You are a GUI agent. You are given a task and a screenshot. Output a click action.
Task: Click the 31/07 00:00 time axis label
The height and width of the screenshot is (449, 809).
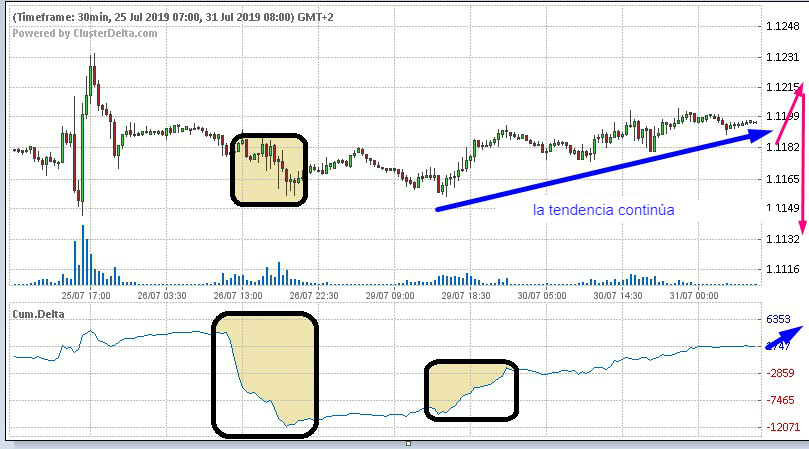[693, 295]
